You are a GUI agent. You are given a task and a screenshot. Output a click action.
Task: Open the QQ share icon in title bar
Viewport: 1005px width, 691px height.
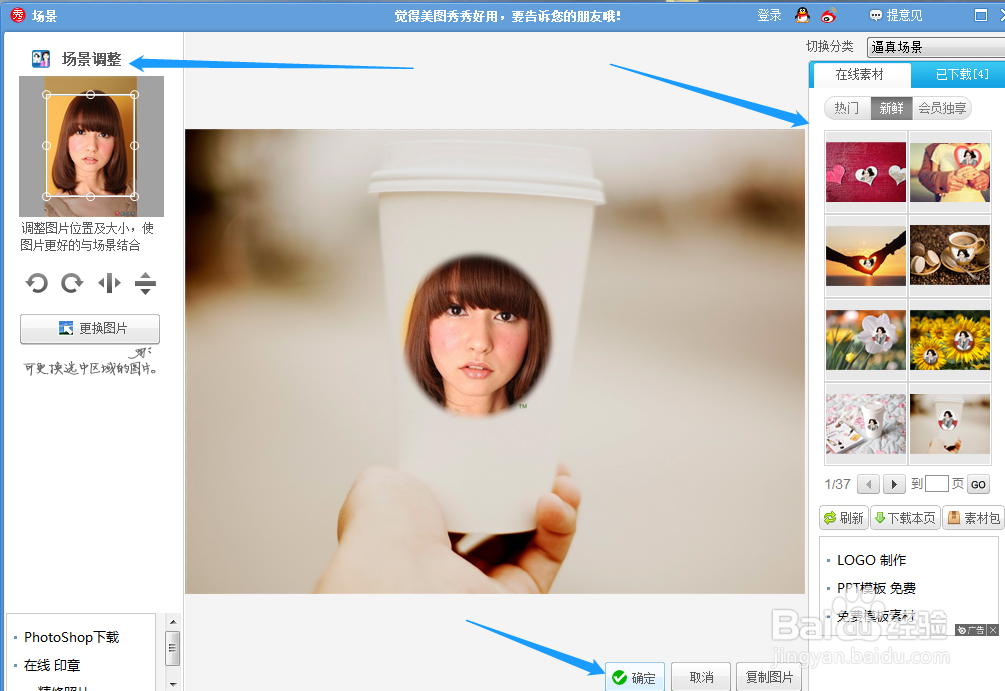pyautogui.click(x=802, y=15)
